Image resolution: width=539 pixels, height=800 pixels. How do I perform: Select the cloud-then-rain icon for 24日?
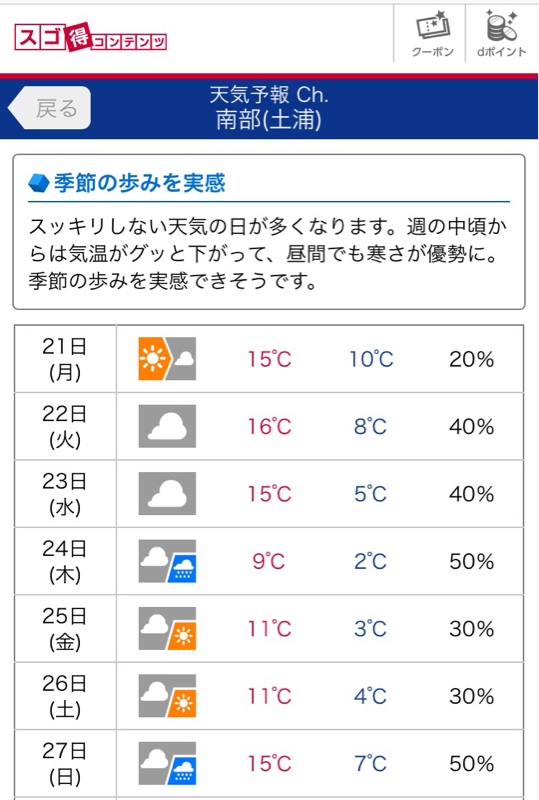[x=167, y=561]
